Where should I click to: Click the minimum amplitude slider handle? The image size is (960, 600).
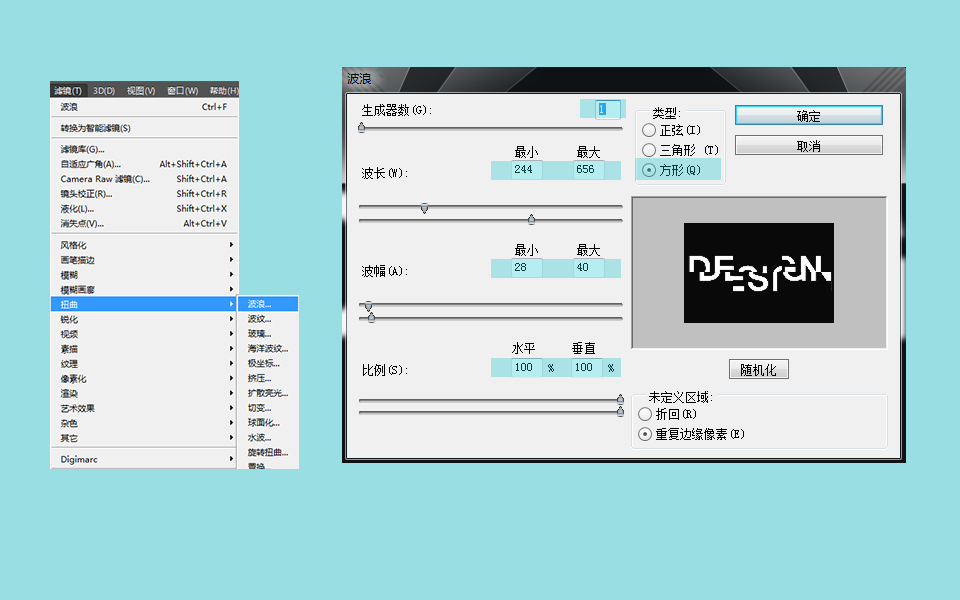click(369, 306)
